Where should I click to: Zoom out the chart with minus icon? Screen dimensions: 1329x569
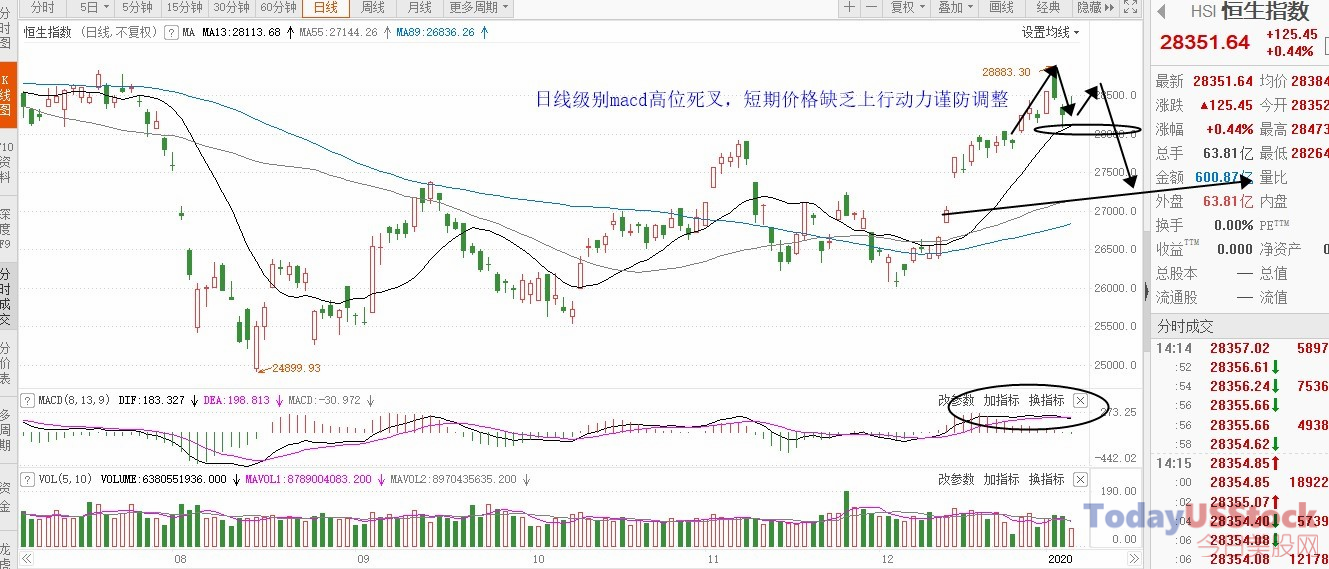872,7
